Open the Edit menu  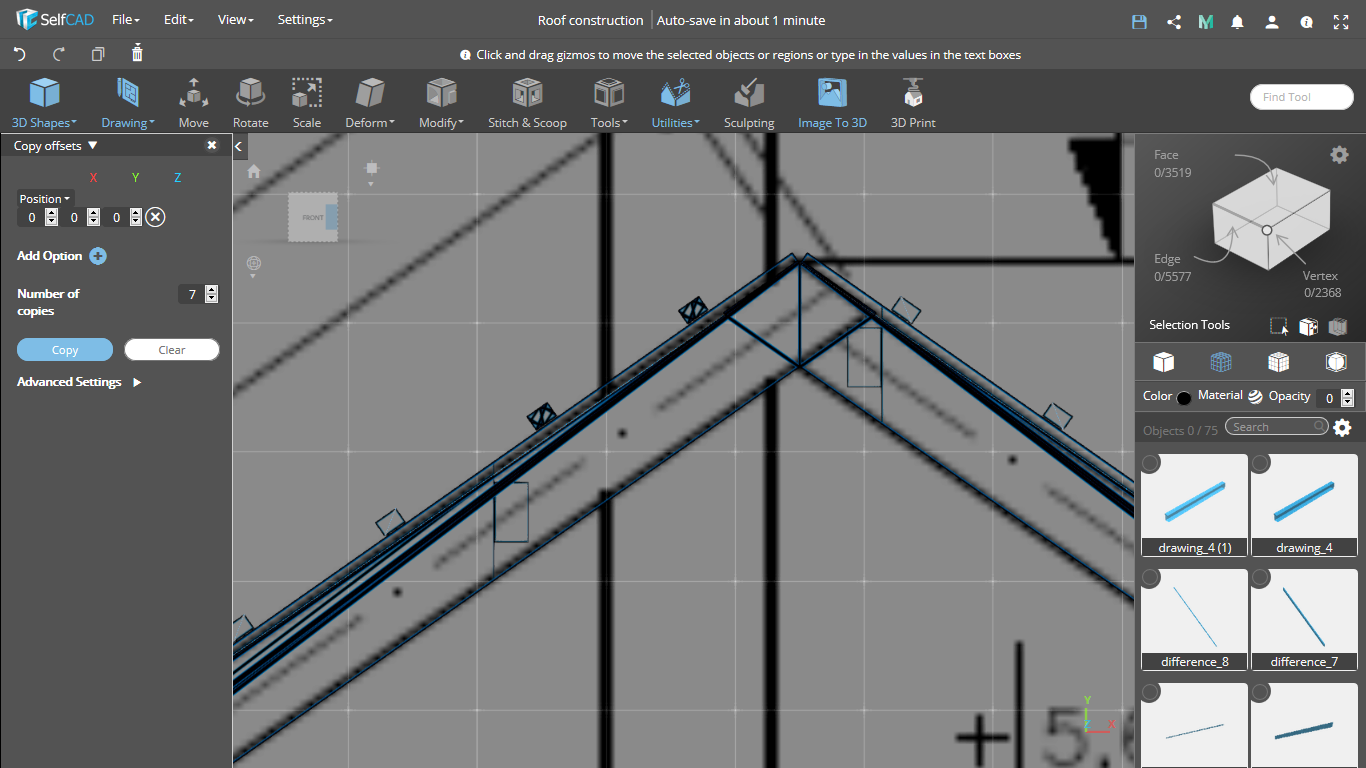(178, 20)
